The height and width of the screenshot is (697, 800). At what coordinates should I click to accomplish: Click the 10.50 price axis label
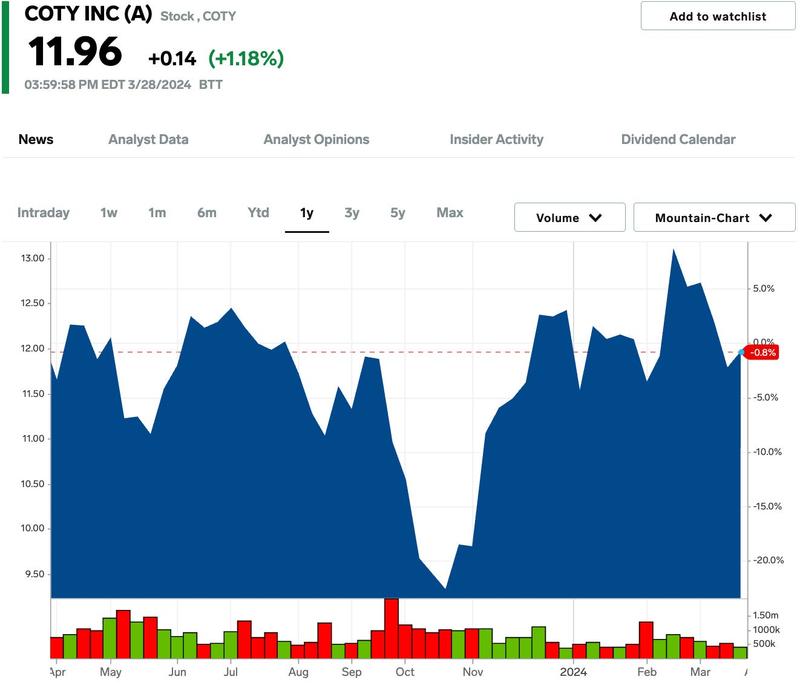coord(33,484)
